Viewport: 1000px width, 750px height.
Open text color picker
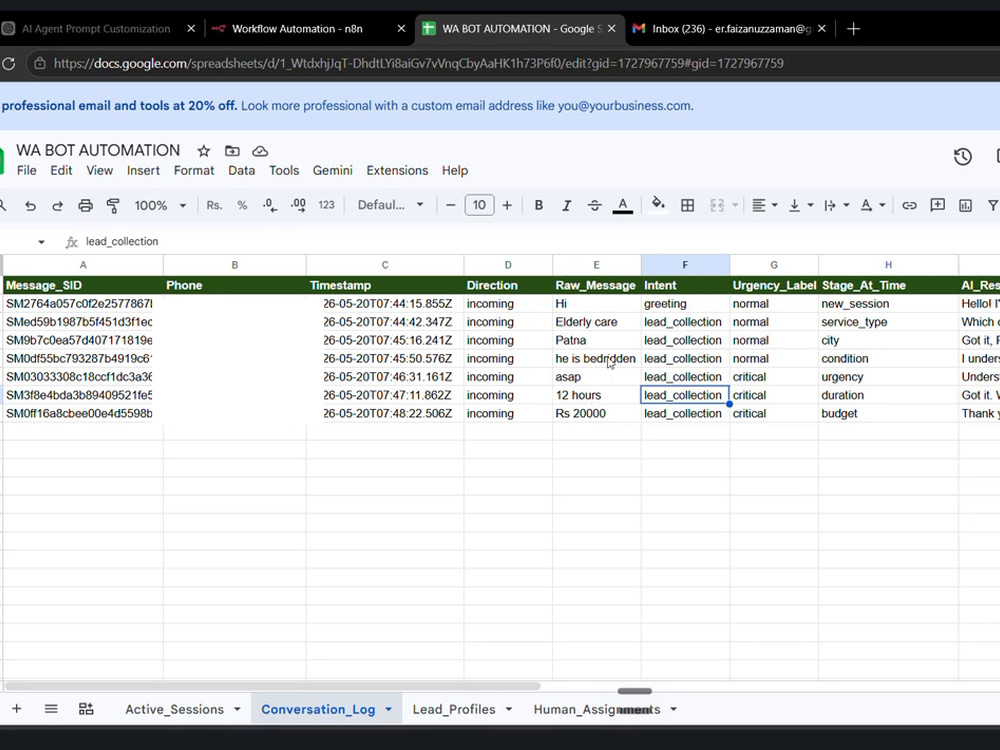pyautogui.click(x=622, y=205)
